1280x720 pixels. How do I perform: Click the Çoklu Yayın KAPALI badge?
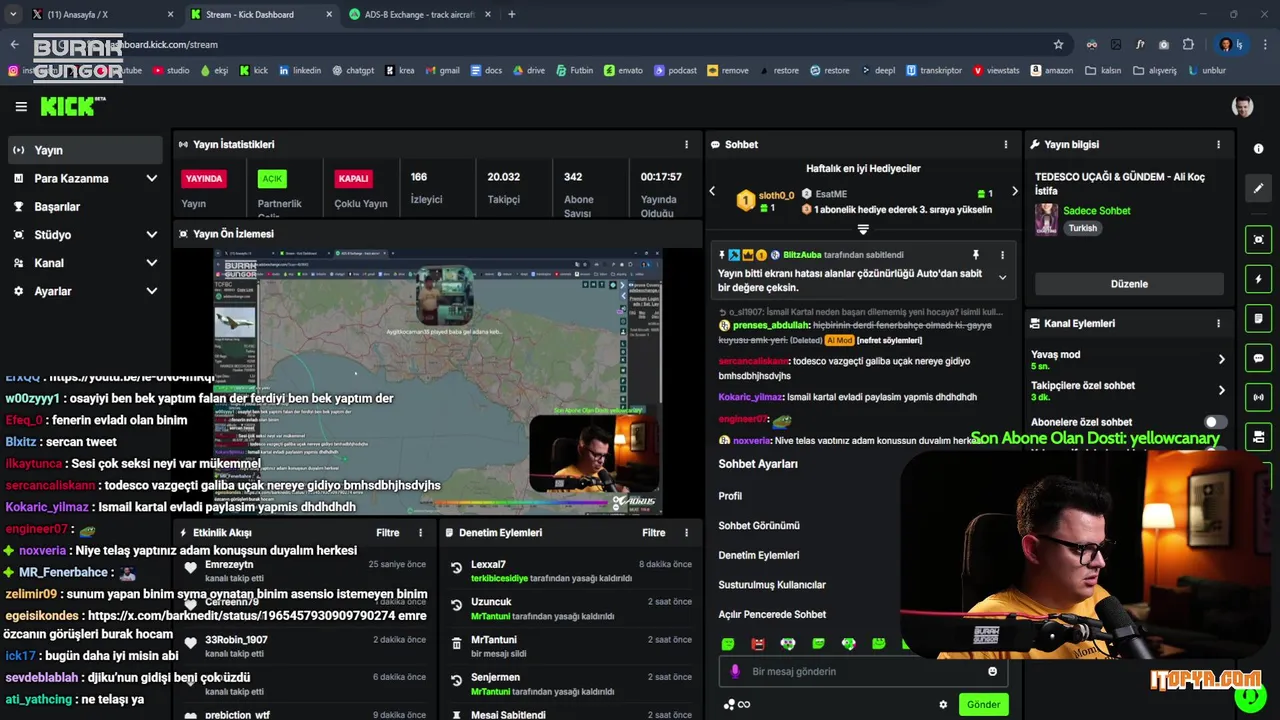point(354,179)
